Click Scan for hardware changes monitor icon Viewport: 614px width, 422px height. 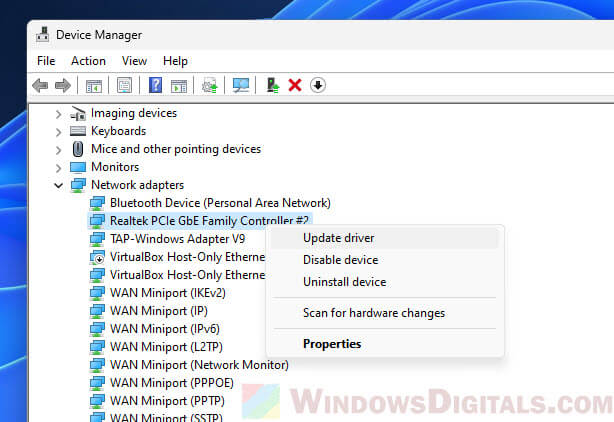(x=240, y=85)
